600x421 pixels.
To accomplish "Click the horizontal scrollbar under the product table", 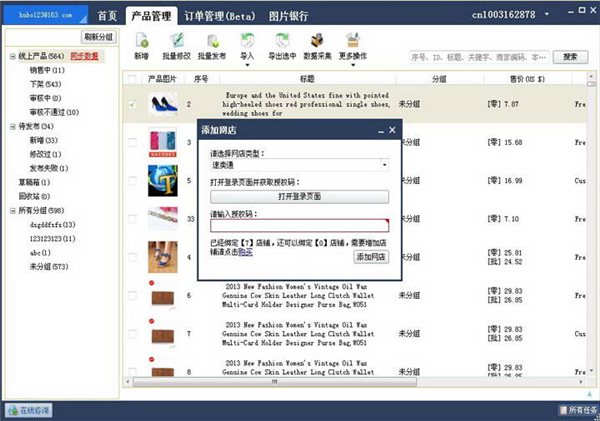I will coord(274,382).
